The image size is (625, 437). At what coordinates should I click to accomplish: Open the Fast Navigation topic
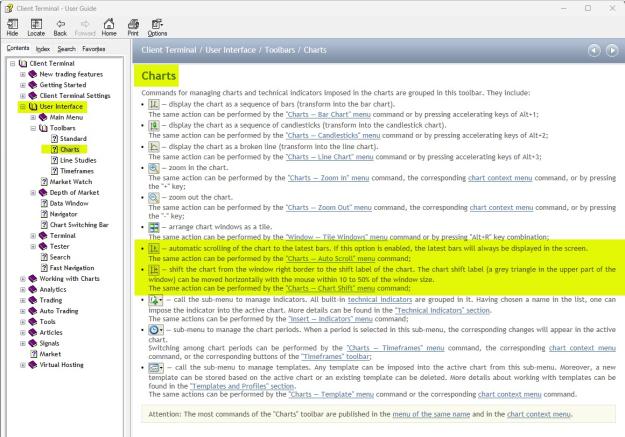pyautogui.click(x=72, y=268)
